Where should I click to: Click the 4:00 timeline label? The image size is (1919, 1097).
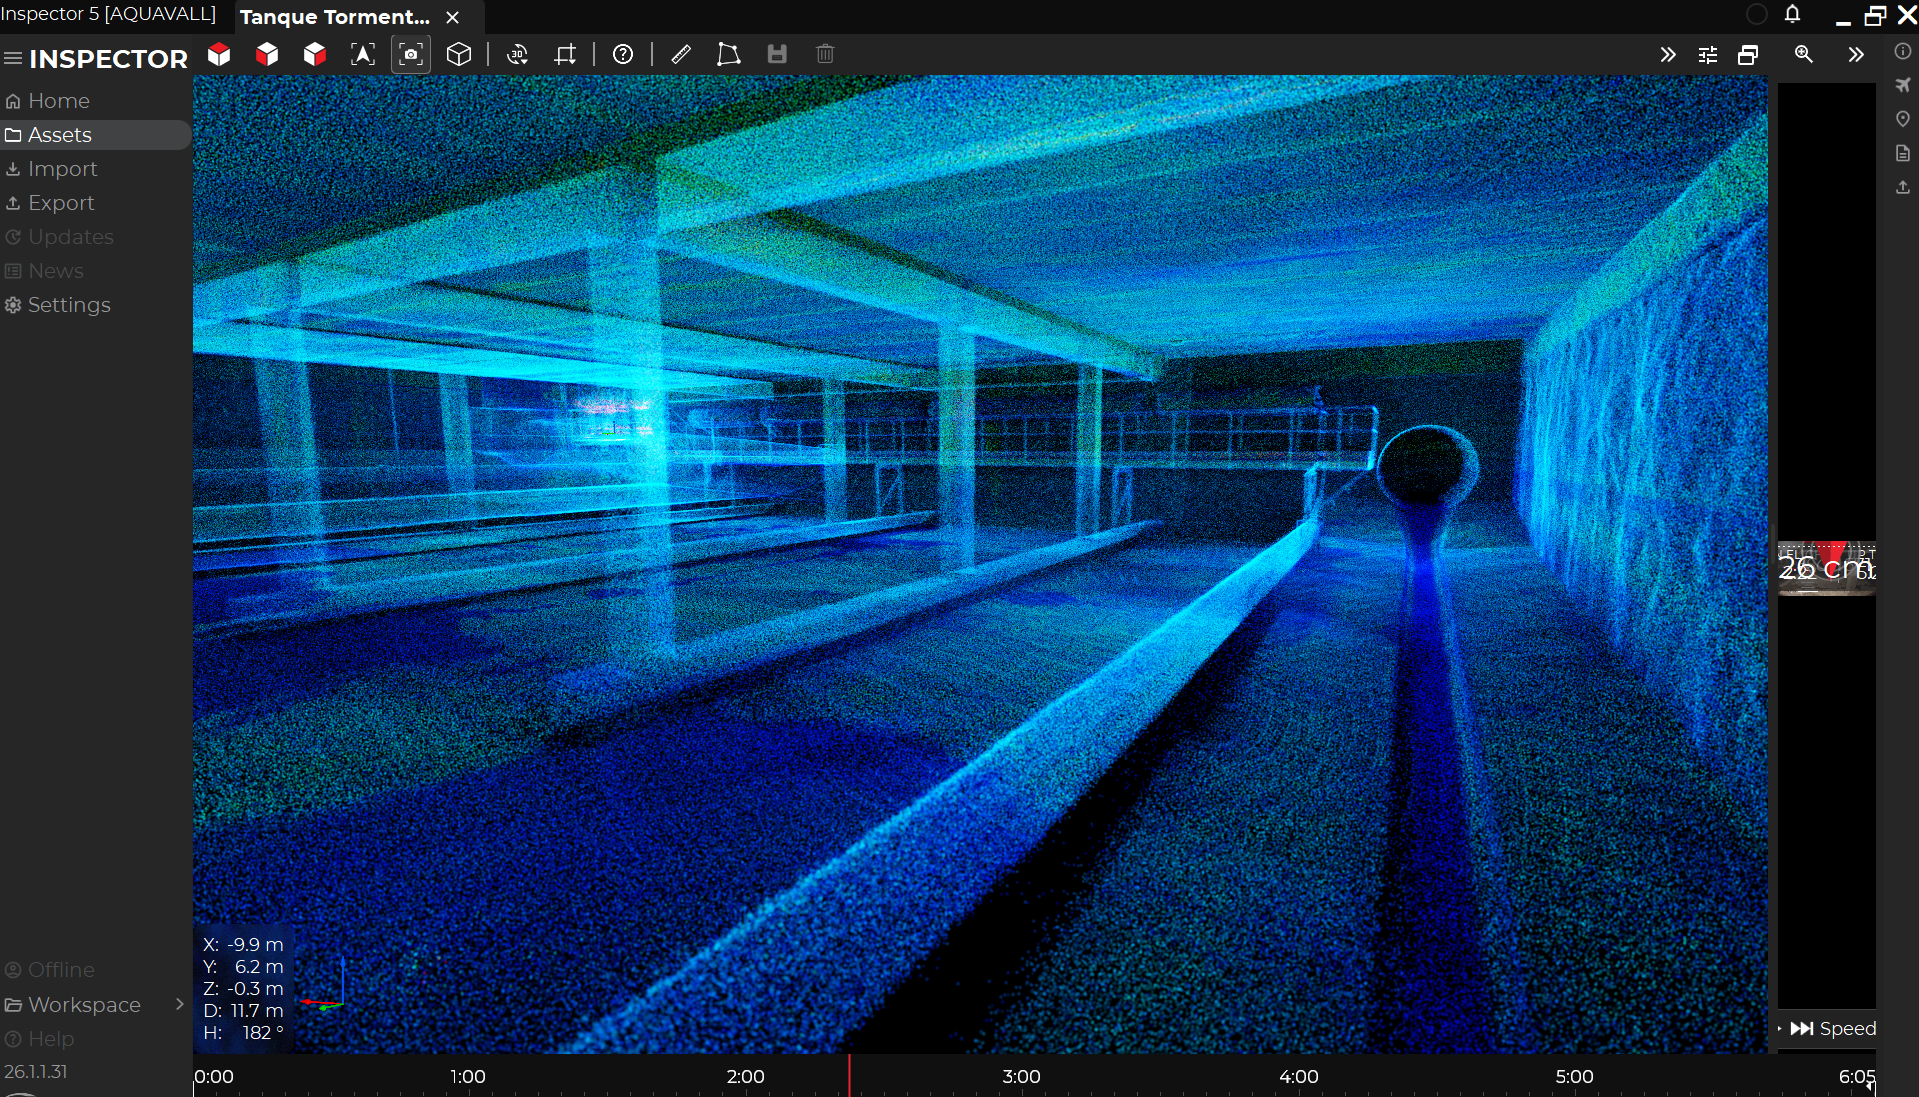[x=1298, y=1077]
